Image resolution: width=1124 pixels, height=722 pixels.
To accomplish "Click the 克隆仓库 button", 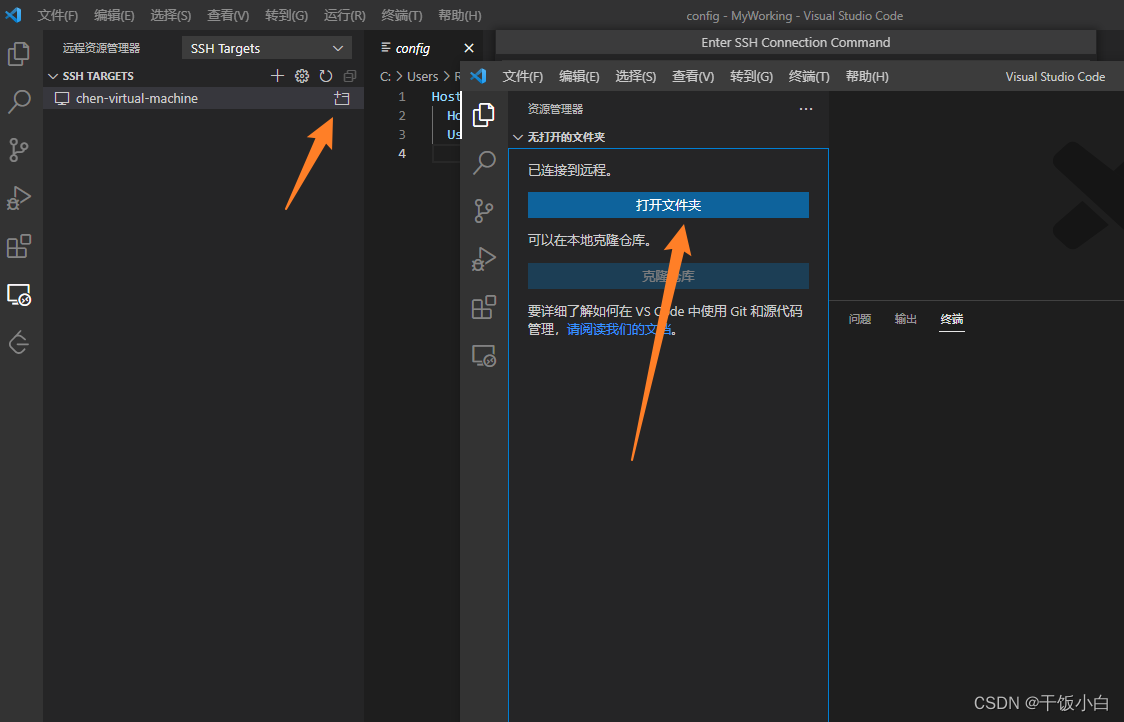I will [668, 276].
